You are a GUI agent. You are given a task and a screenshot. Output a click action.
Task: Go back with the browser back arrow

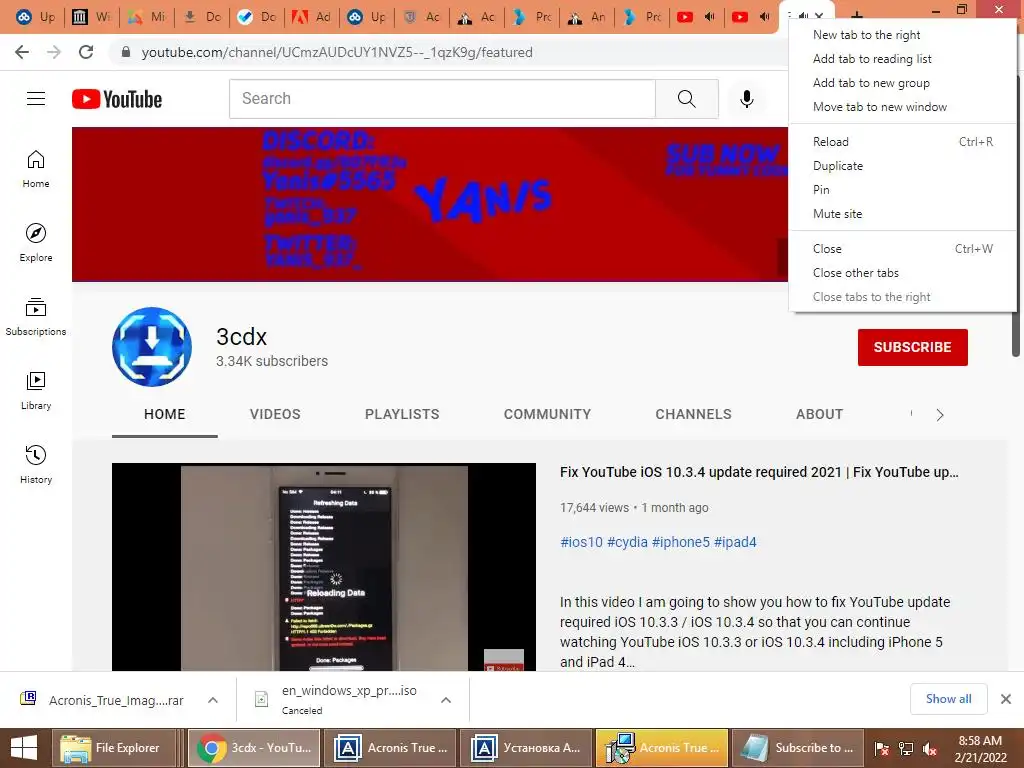[x=22, y=52]
